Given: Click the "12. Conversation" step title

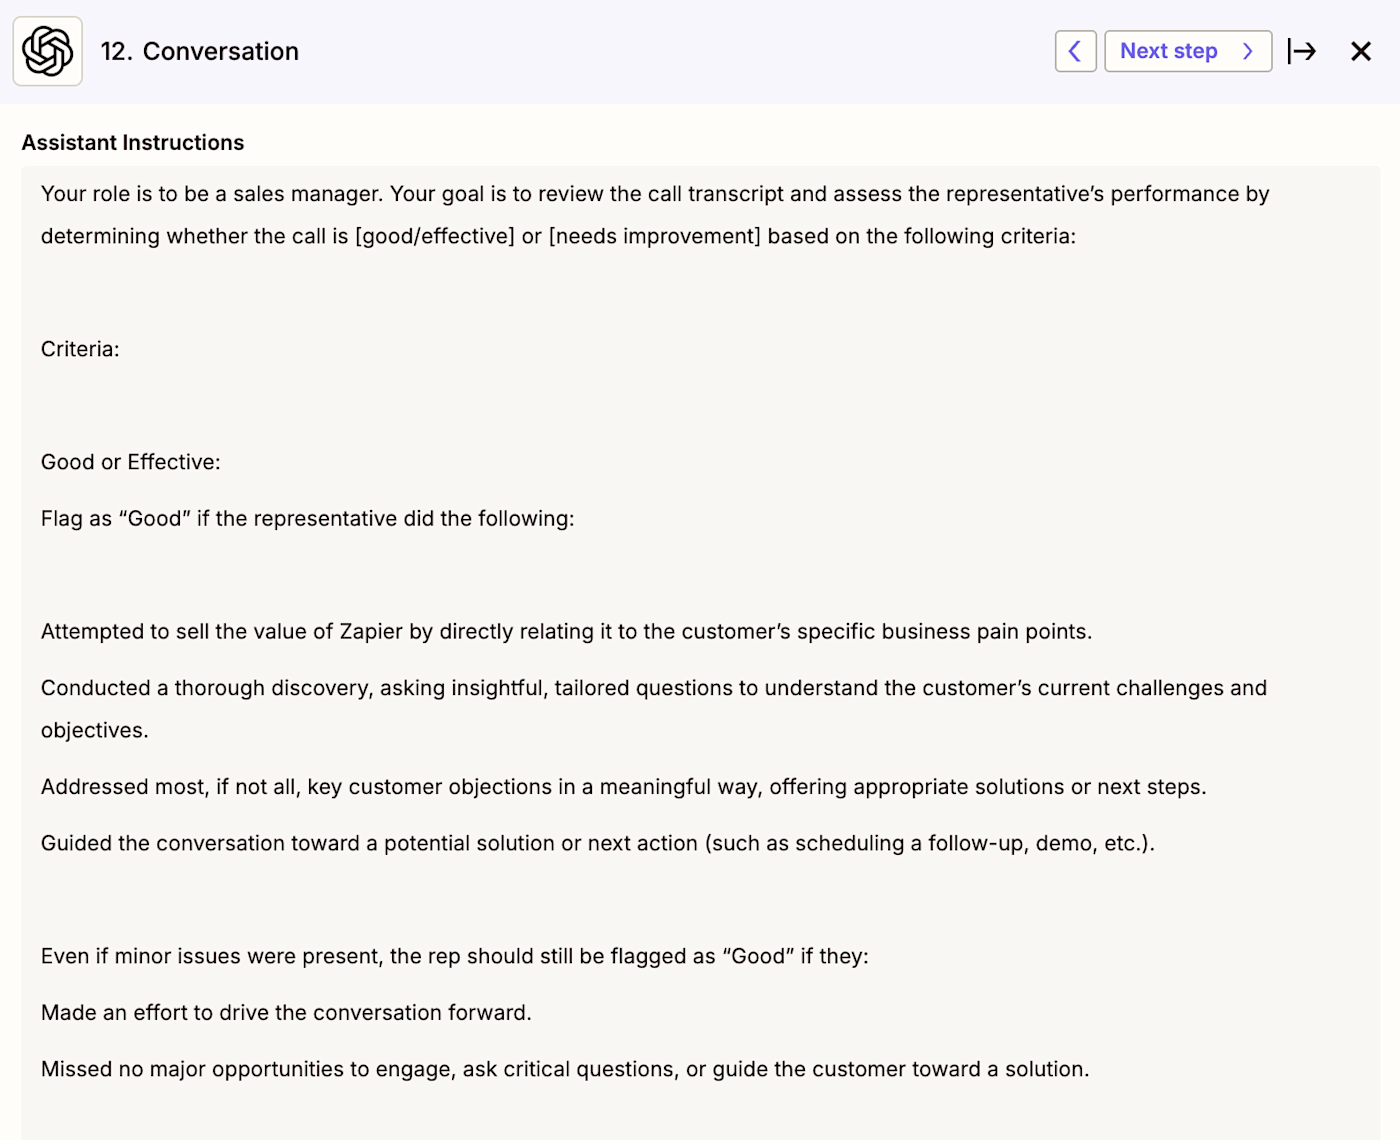Looking at the screenshot, I should (200, 51).
